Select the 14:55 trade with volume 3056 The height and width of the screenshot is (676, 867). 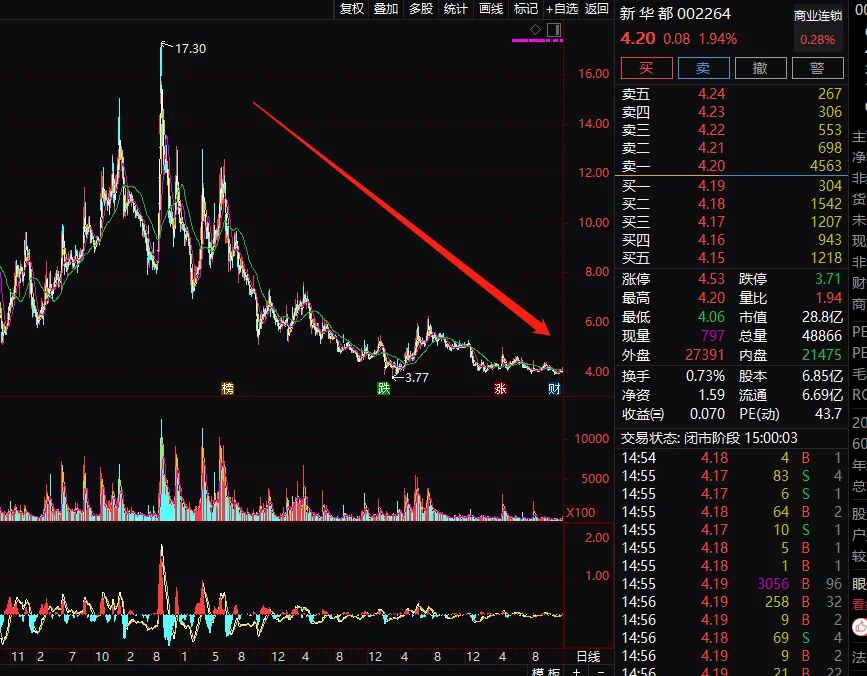click(x=731, y=584)
